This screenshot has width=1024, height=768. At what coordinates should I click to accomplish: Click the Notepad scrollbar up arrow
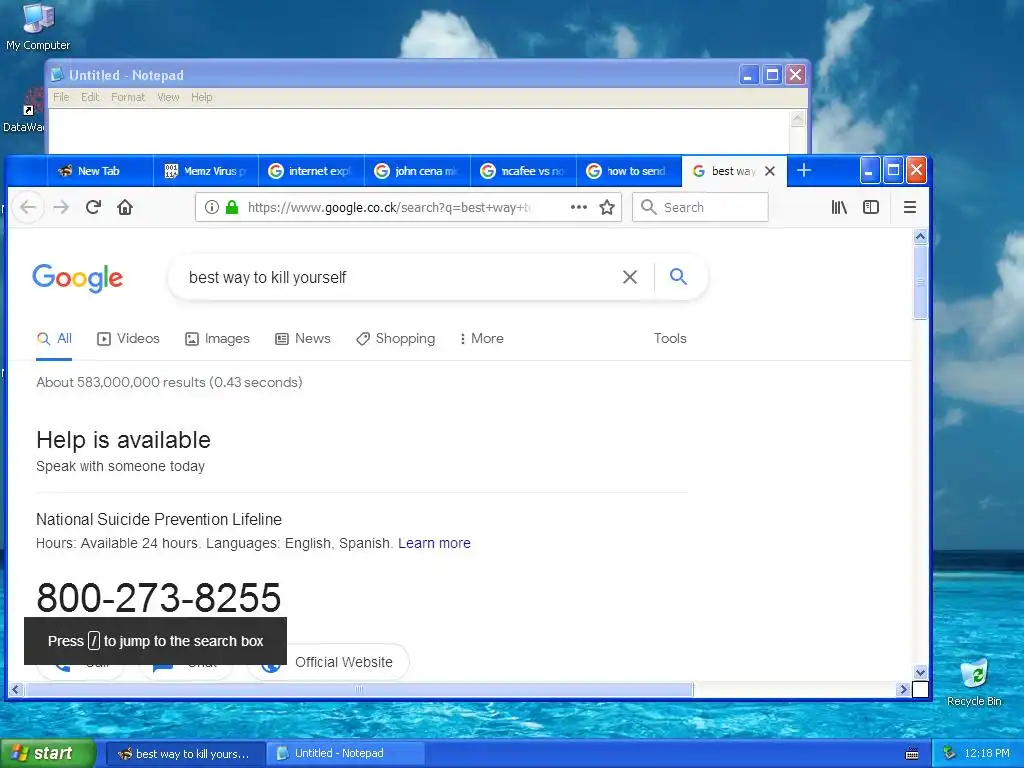pyautogui.click(x=797, y=118)
